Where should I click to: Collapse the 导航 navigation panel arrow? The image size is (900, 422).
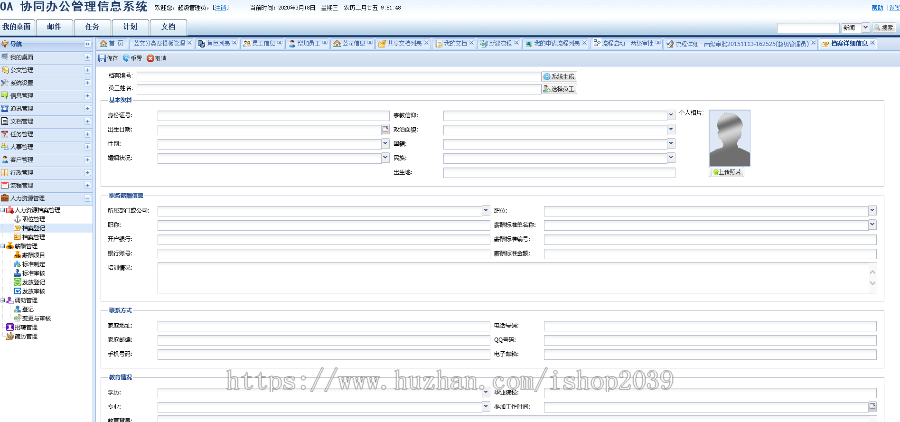coord(87,44)
